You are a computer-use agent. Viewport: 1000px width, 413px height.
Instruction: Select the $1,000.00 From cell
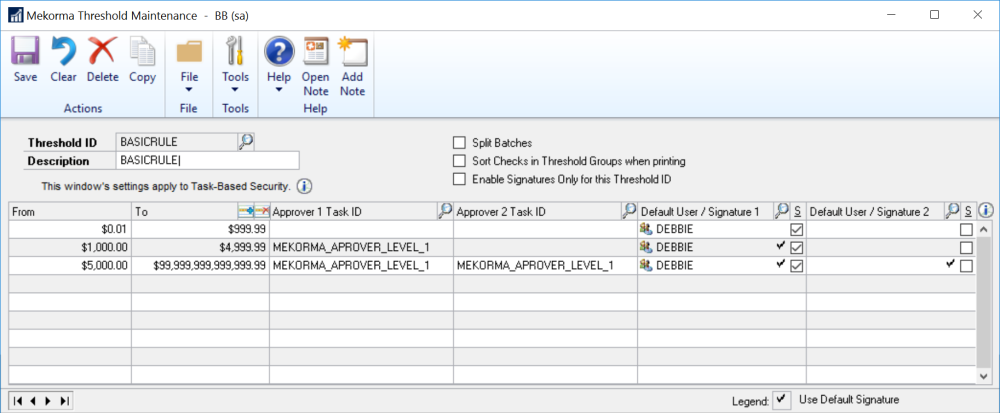tap(70, 248)
